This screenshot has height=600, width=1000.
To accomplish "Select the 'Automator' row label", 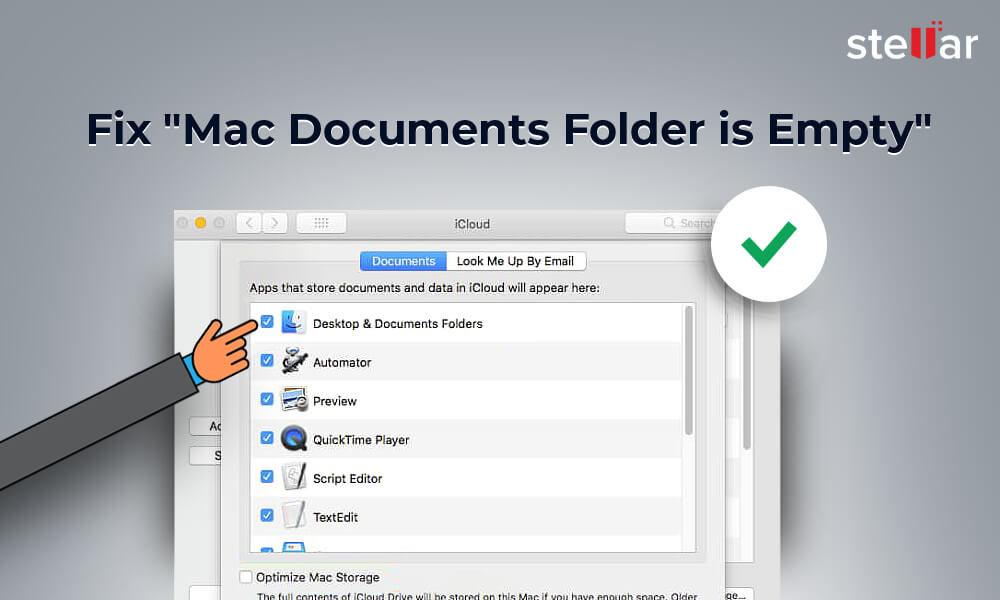I will [x=342, y=363].
